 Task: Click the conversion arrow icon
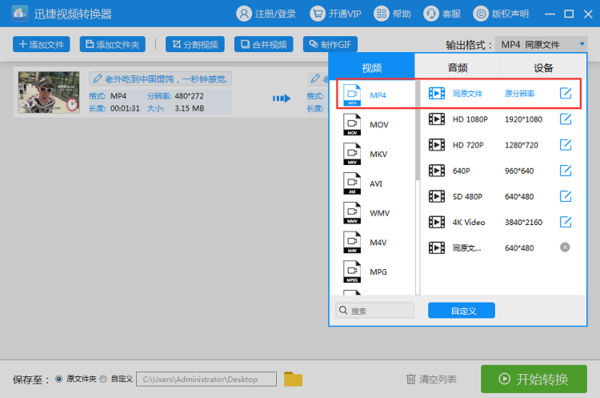(x=281, y=98)
